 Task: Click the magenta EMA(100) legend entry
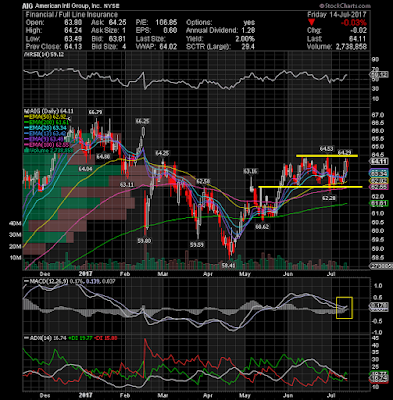47,145
